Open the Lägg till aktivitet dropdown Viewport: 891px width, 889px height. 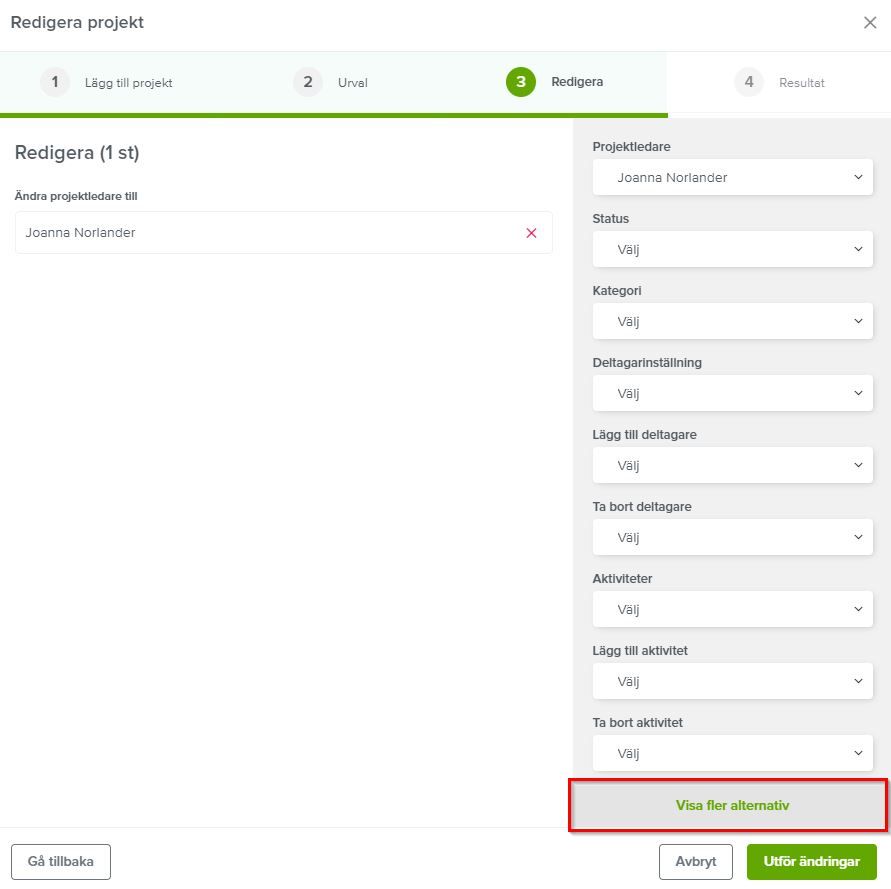(732, 681)
